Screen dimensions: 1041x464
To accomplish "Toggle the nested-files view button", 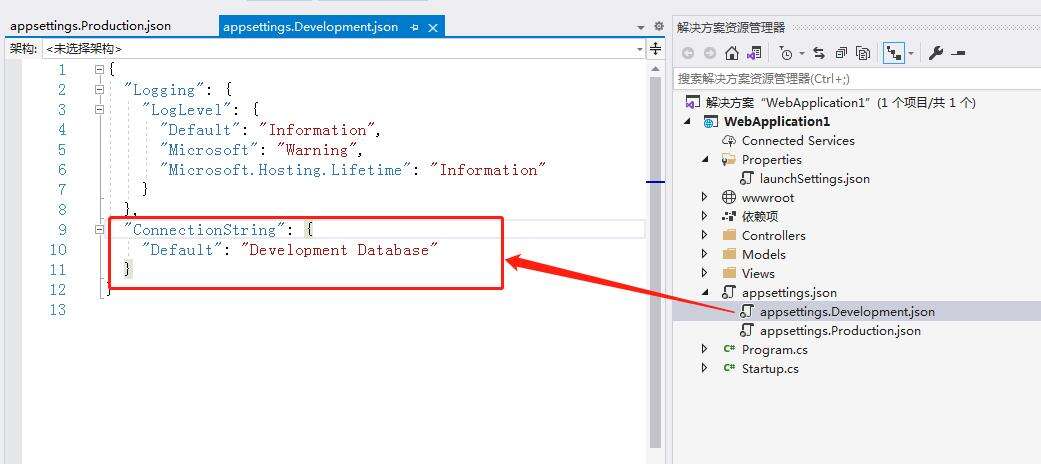I will click(x=892, y=53).
